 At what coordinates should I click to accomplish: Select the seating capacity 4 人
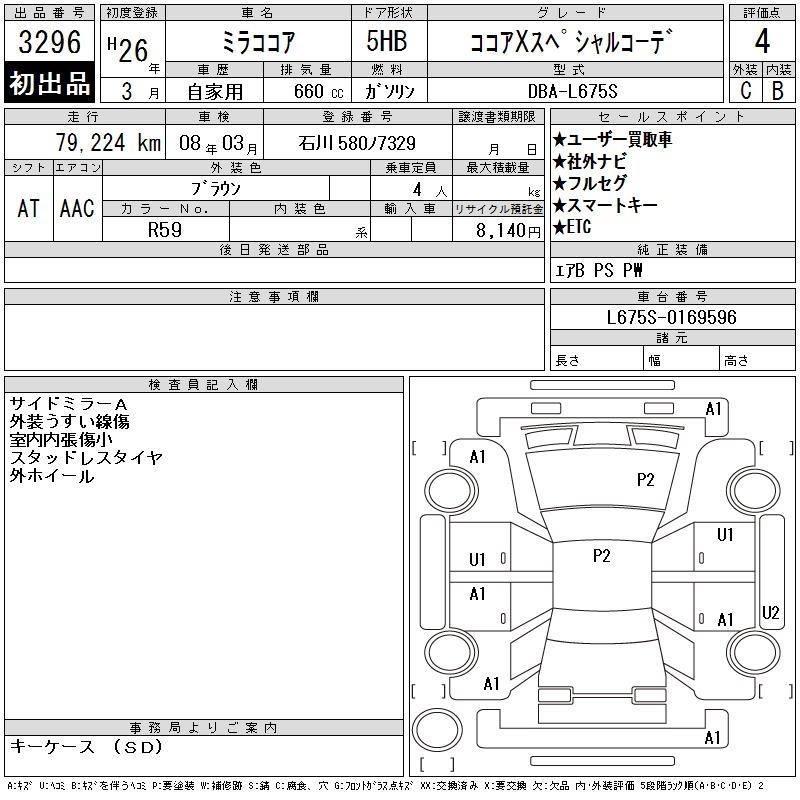coord(430,190)
